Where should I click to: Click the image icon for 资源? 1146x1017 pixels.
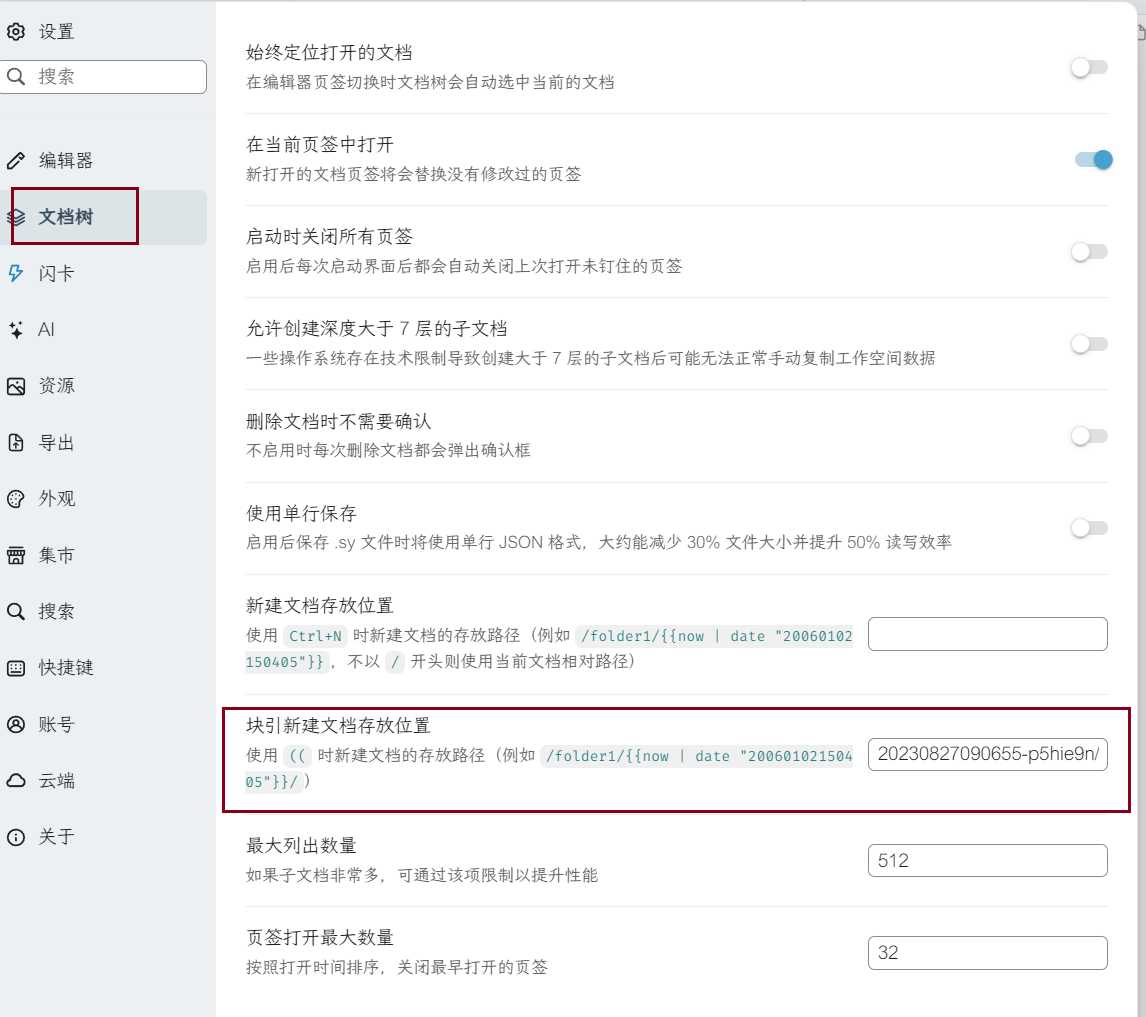[x=16, y=386]
